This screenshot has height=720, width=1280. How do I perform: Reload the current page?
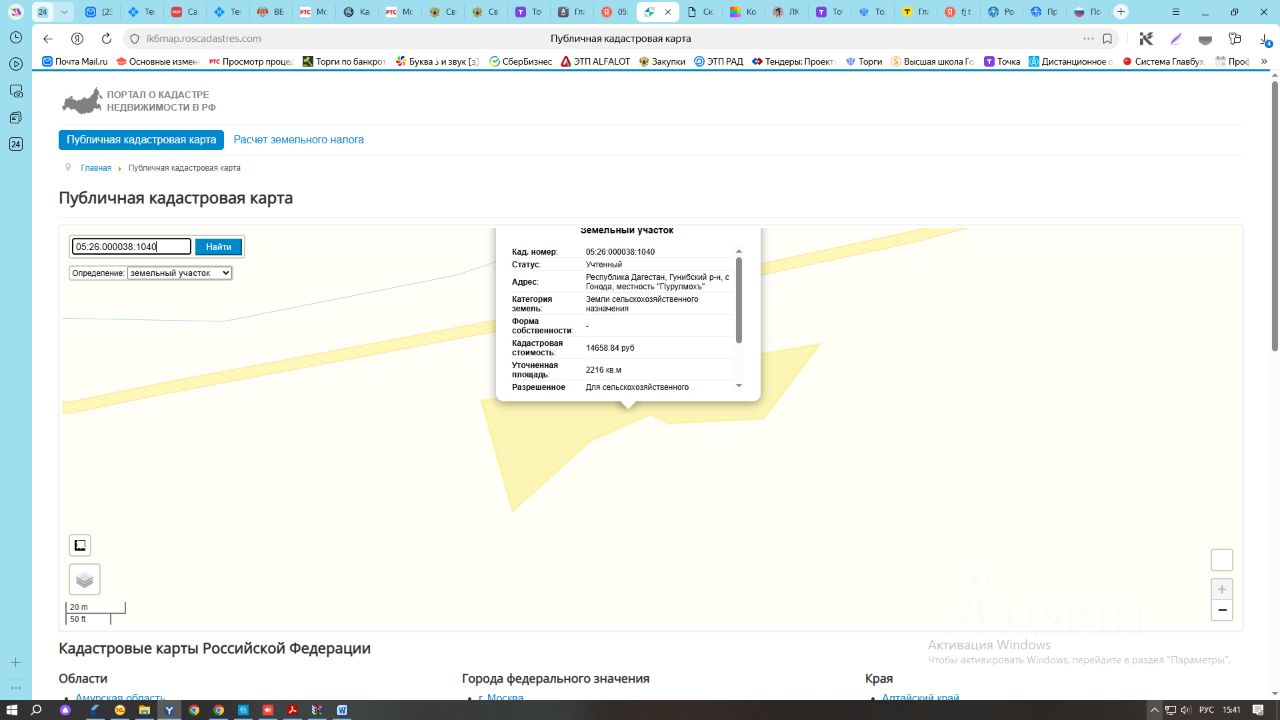click(x=107, y=39)
